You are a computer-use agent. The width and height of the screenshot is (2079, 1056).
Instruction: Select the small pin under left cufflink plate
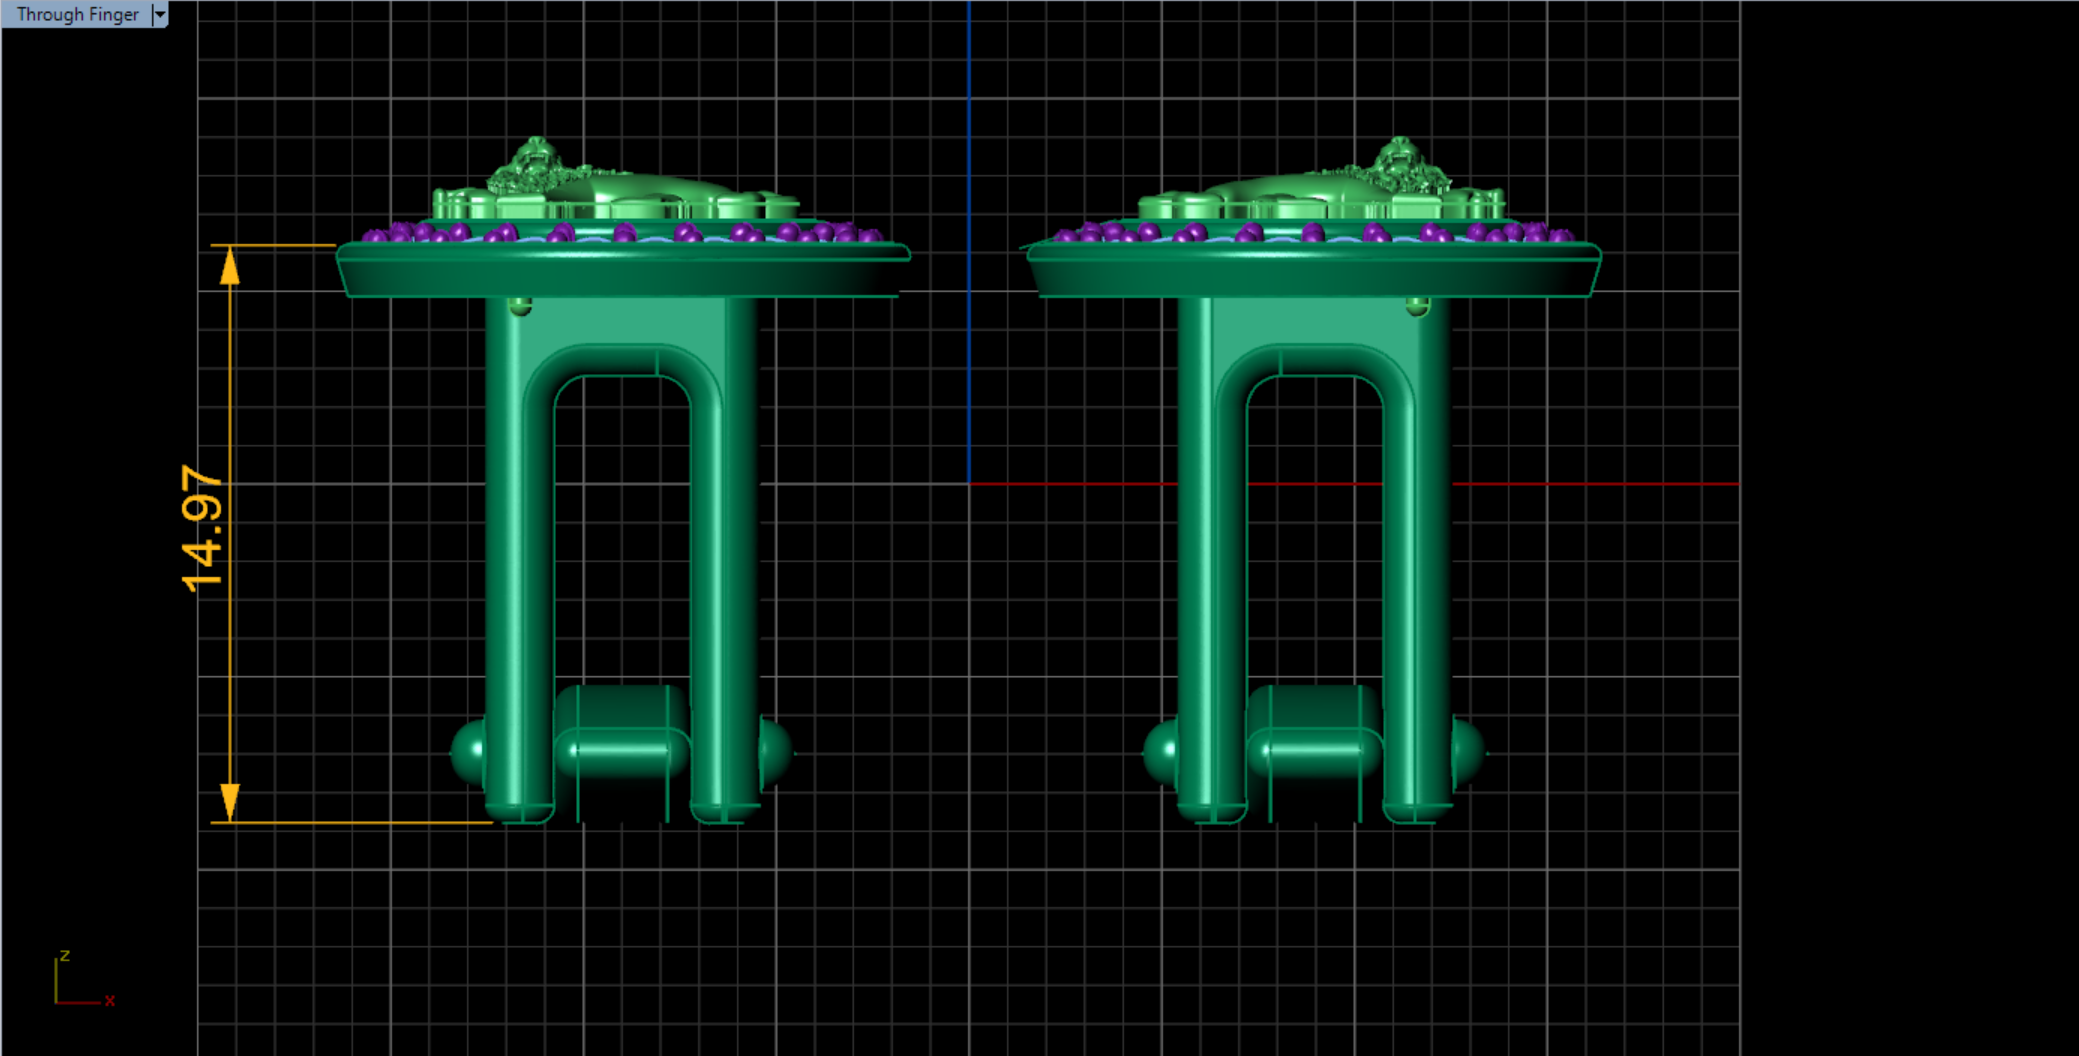tap(520, 306)
